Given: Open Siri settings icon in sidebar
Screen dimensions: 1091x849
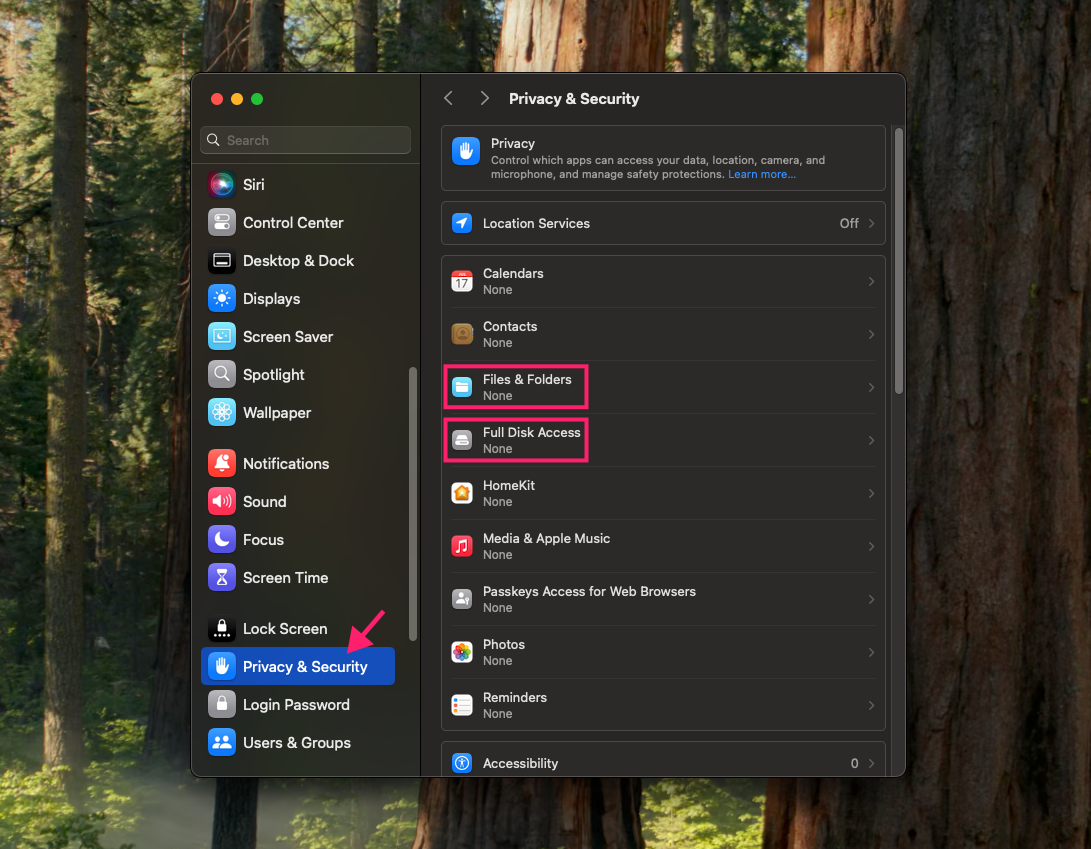Looking at the screenshot, I should coord(221,184).
